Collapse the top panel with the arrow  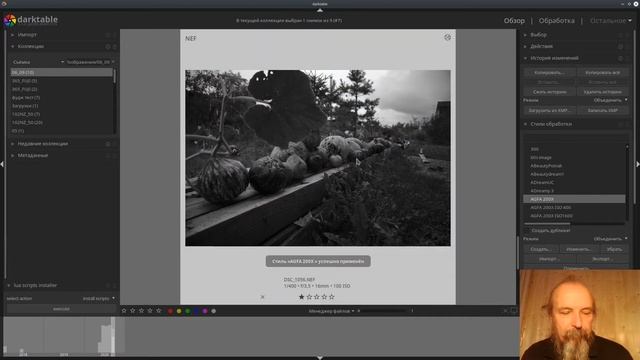(320, 10)
